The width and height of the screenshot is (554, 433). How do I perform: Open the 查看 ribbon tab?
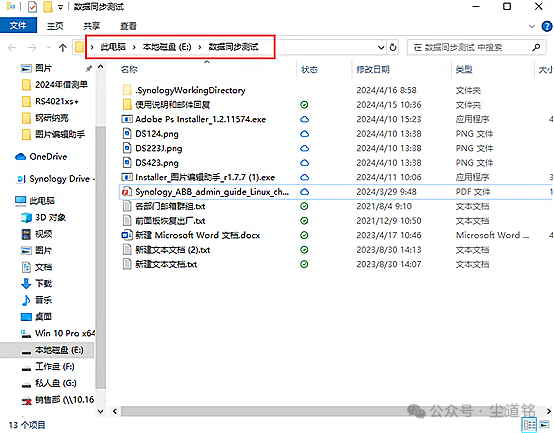[x=128, y=26]
